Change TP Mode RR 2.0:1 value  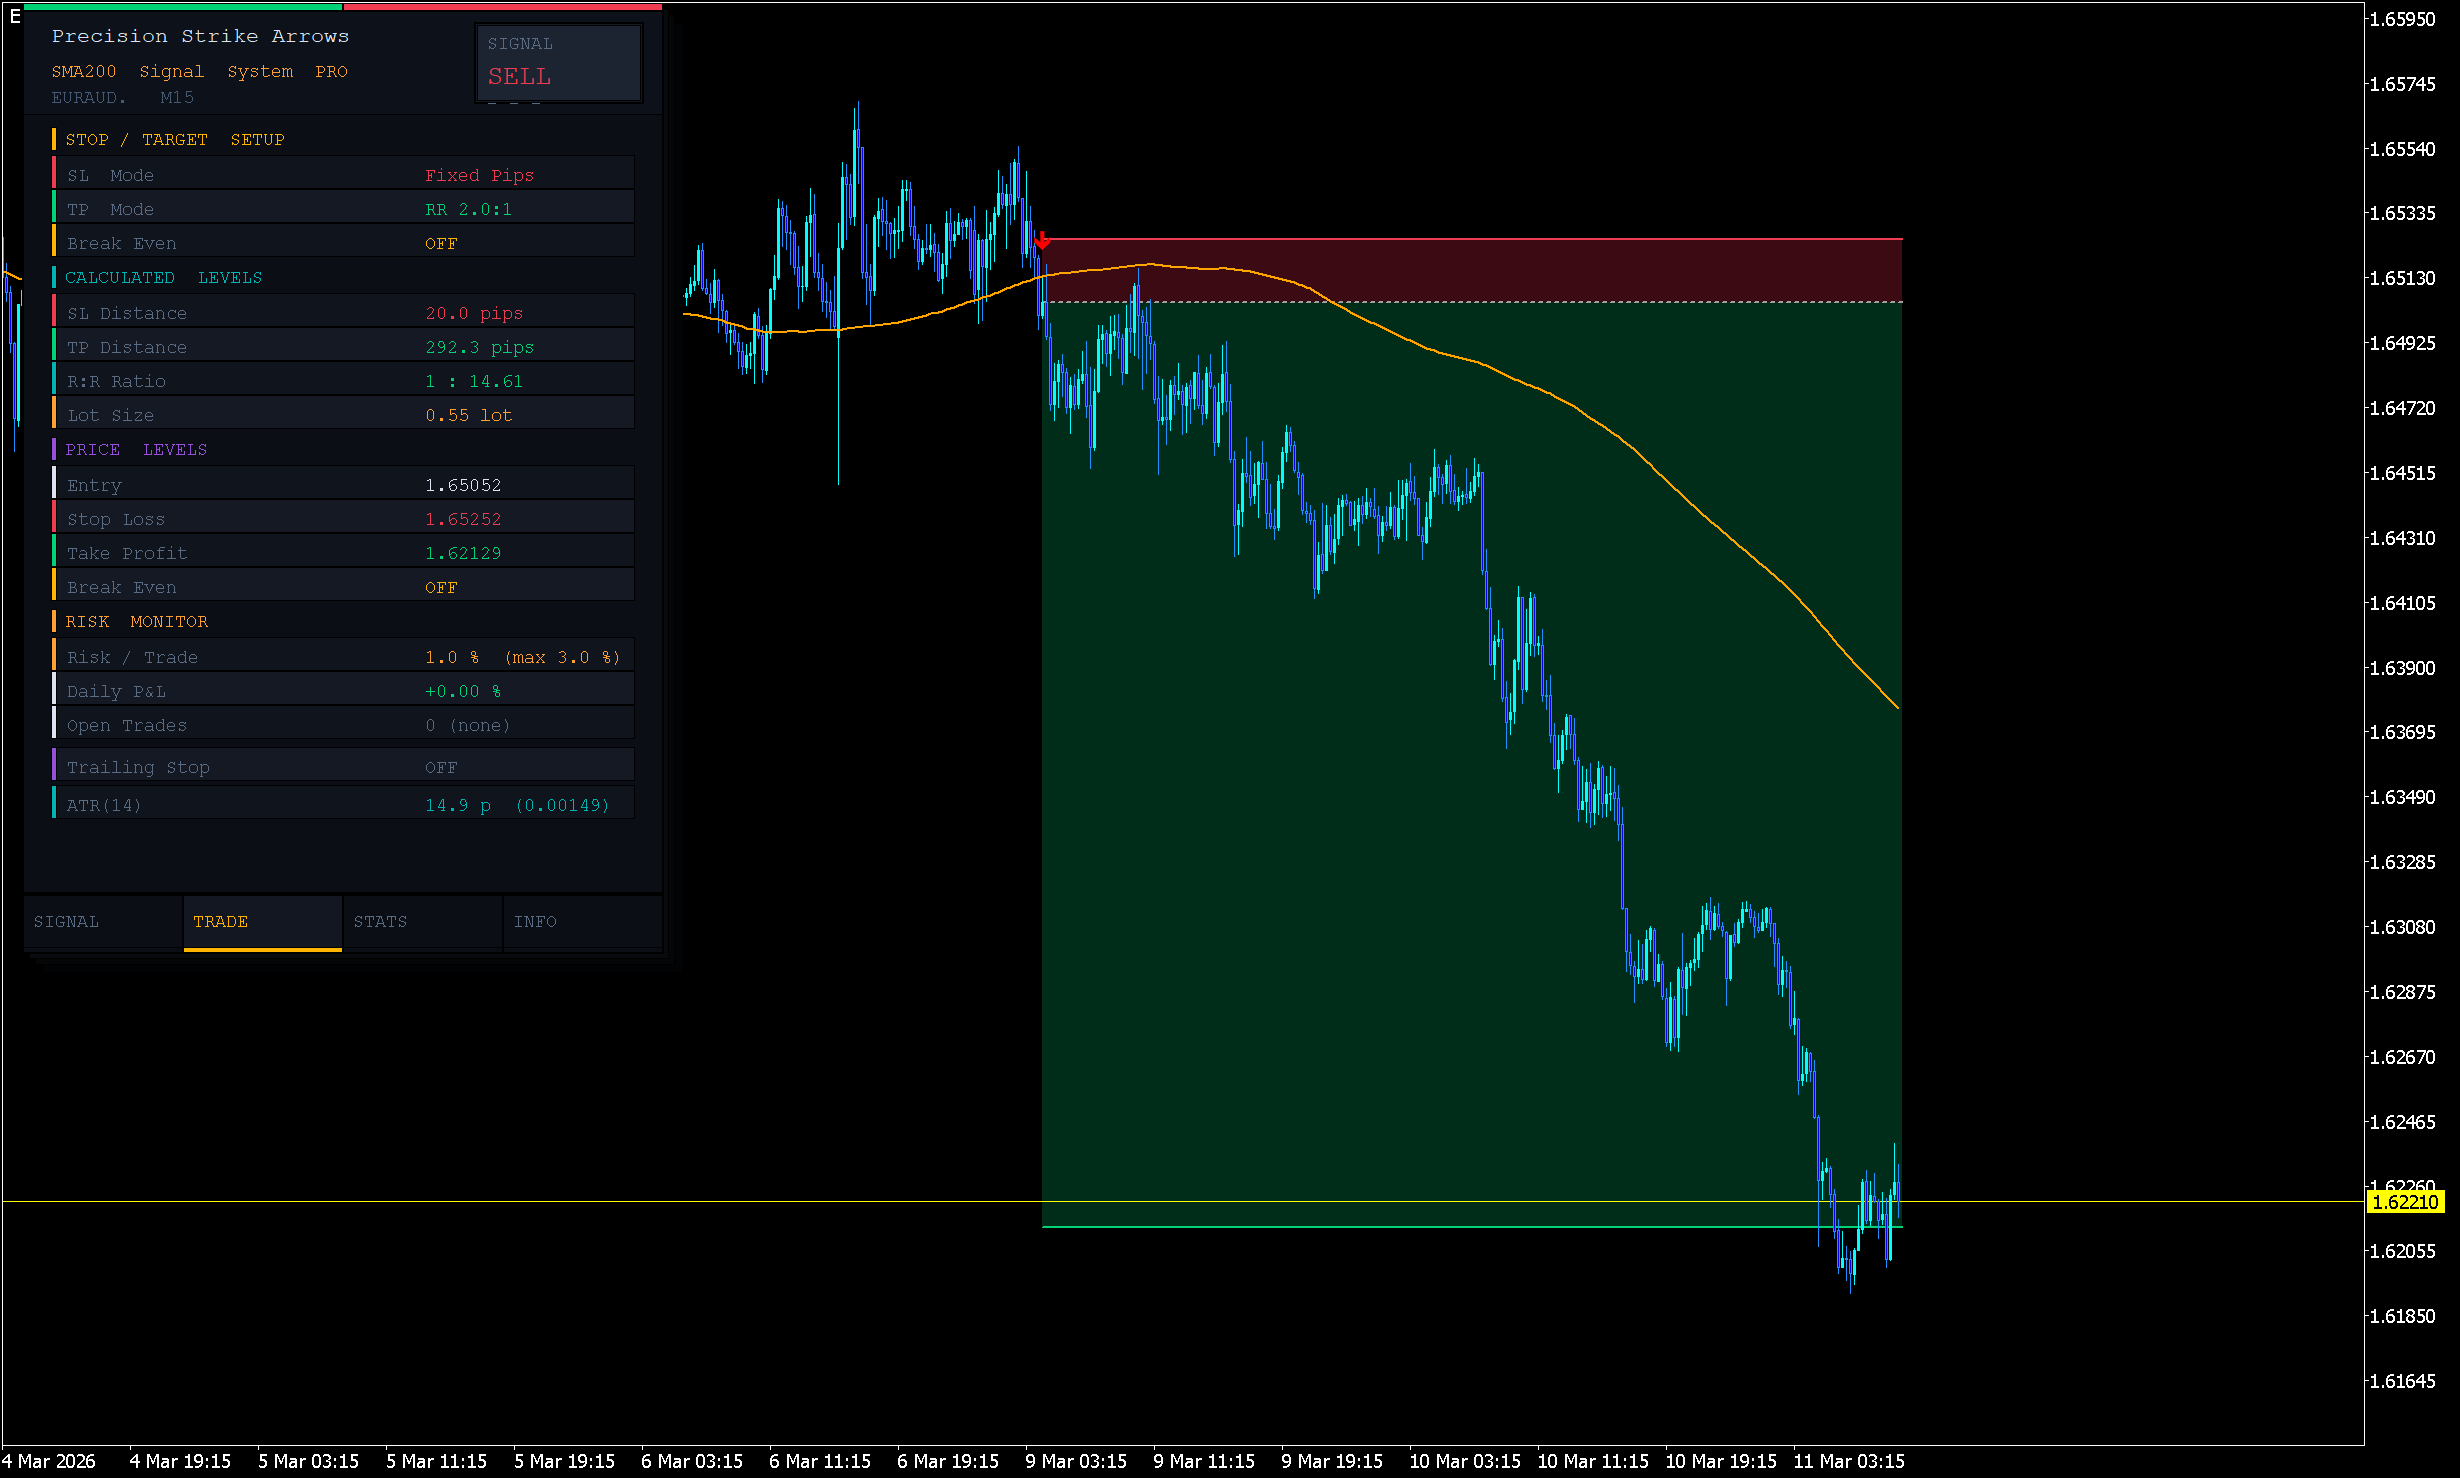(468, 210)
